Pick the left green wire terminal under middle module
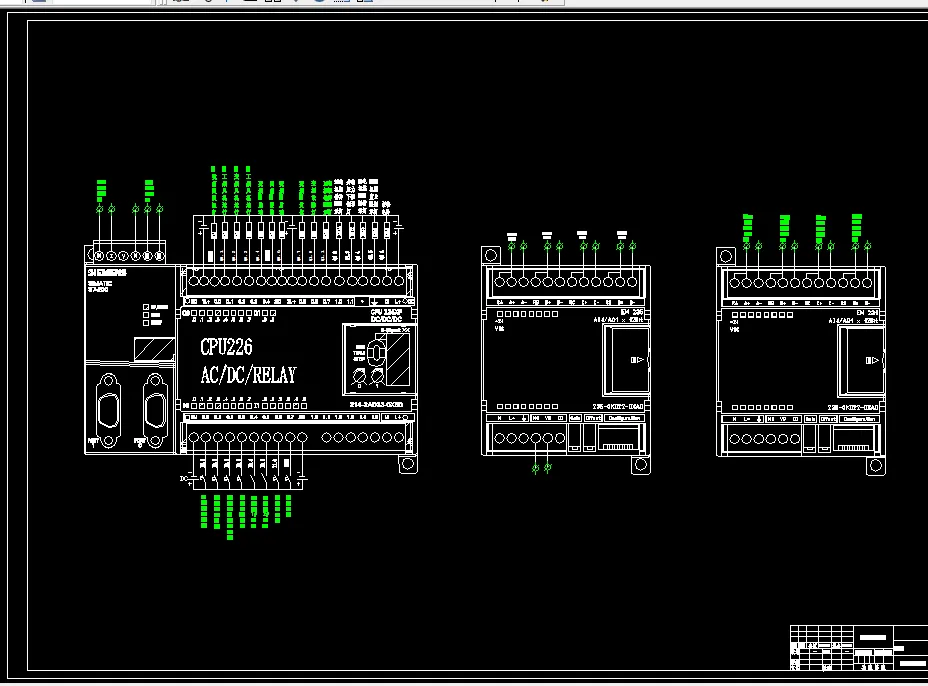Image resolution: width=928 pixels, height=686 pixels. [x=536, y=469]
